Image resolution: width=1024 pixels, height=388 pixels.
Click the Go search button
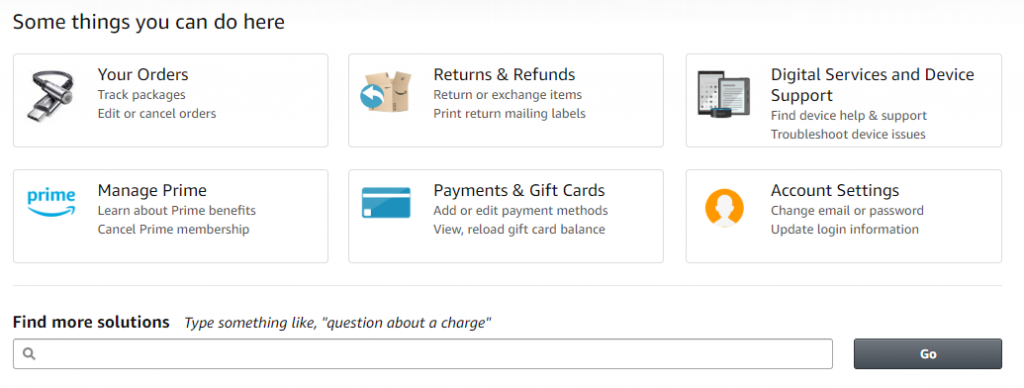click(x=927, y=354)
